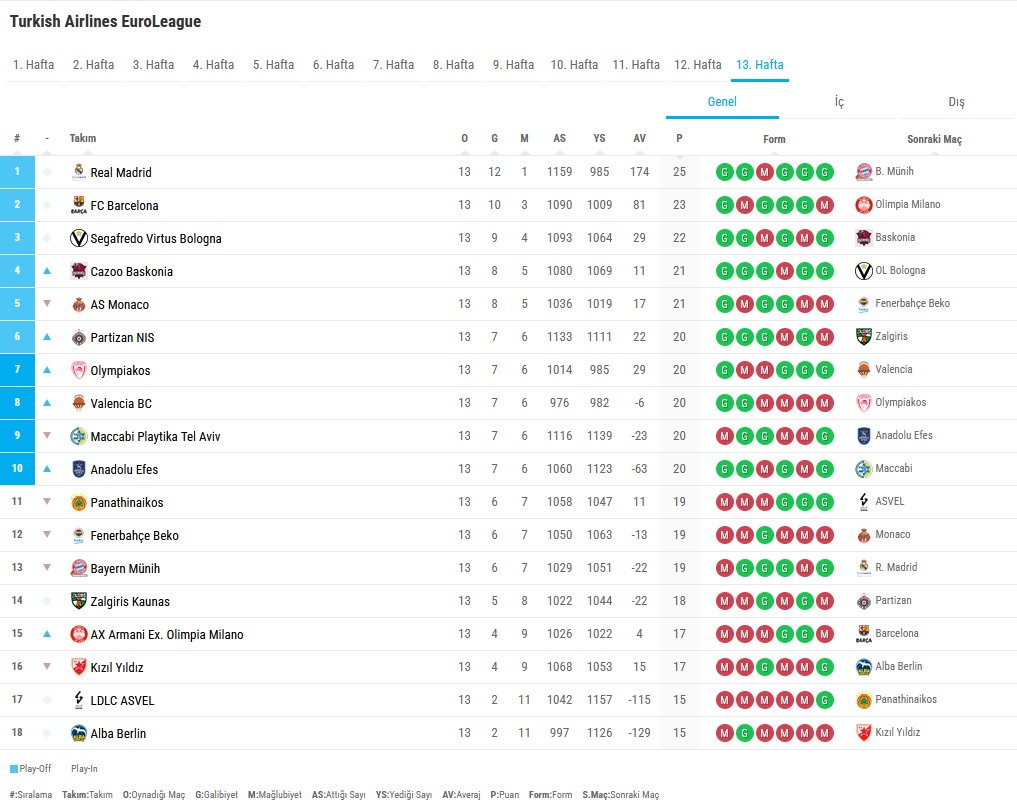Click the Real Madrid team logo
The image size is (1017, 809).
[78, 172]
